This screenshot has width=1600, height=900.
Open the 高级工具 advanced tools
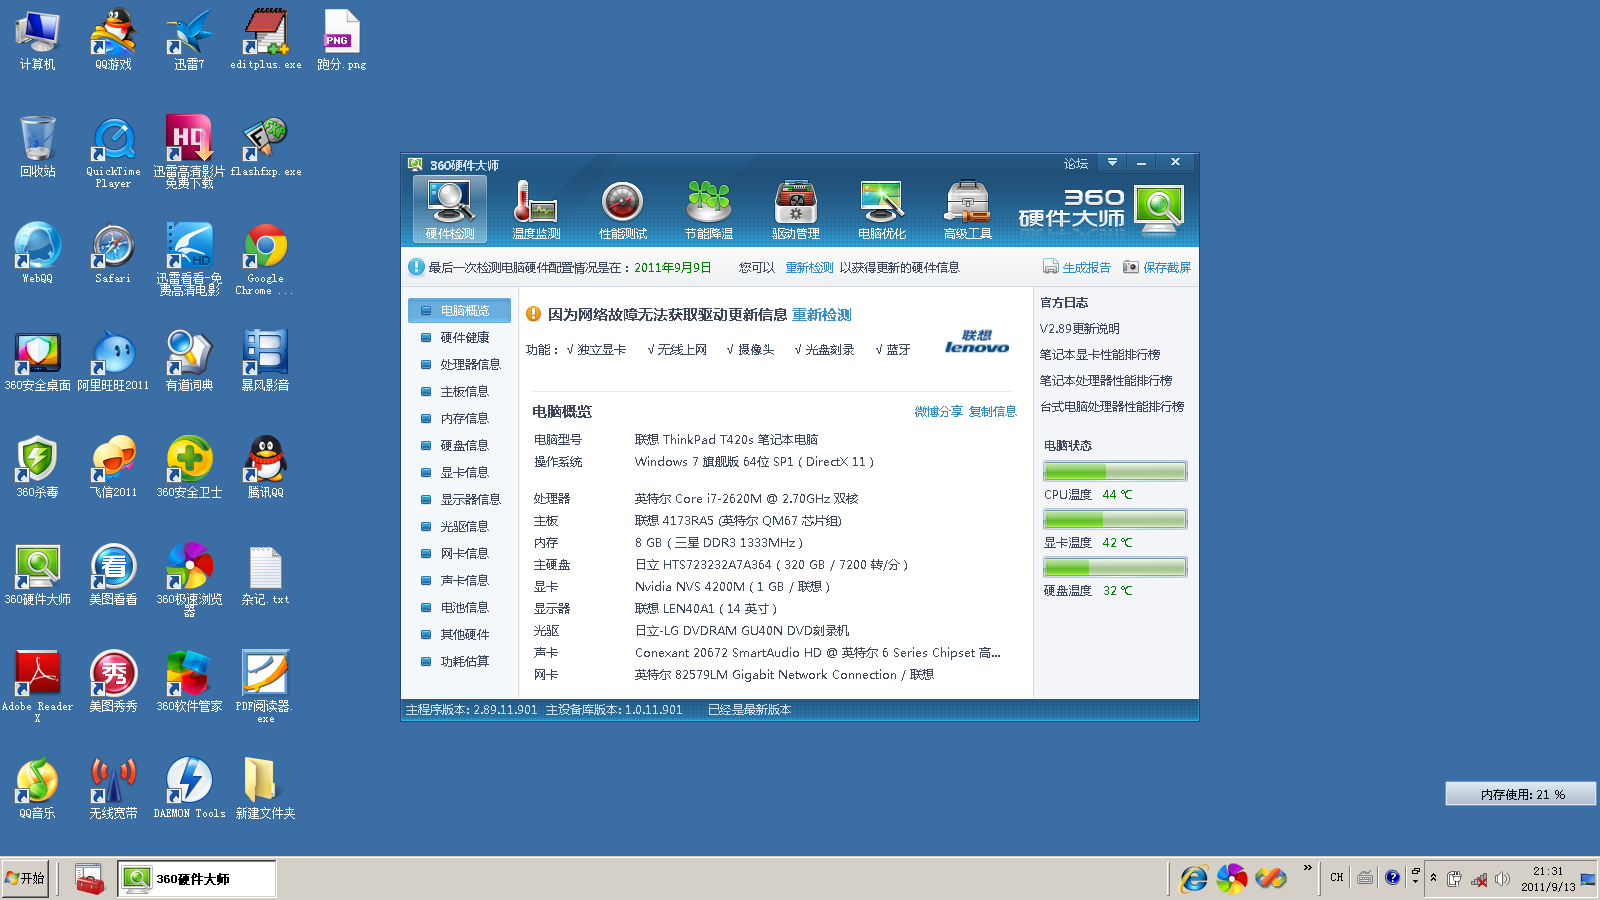[x=968, y=210]
